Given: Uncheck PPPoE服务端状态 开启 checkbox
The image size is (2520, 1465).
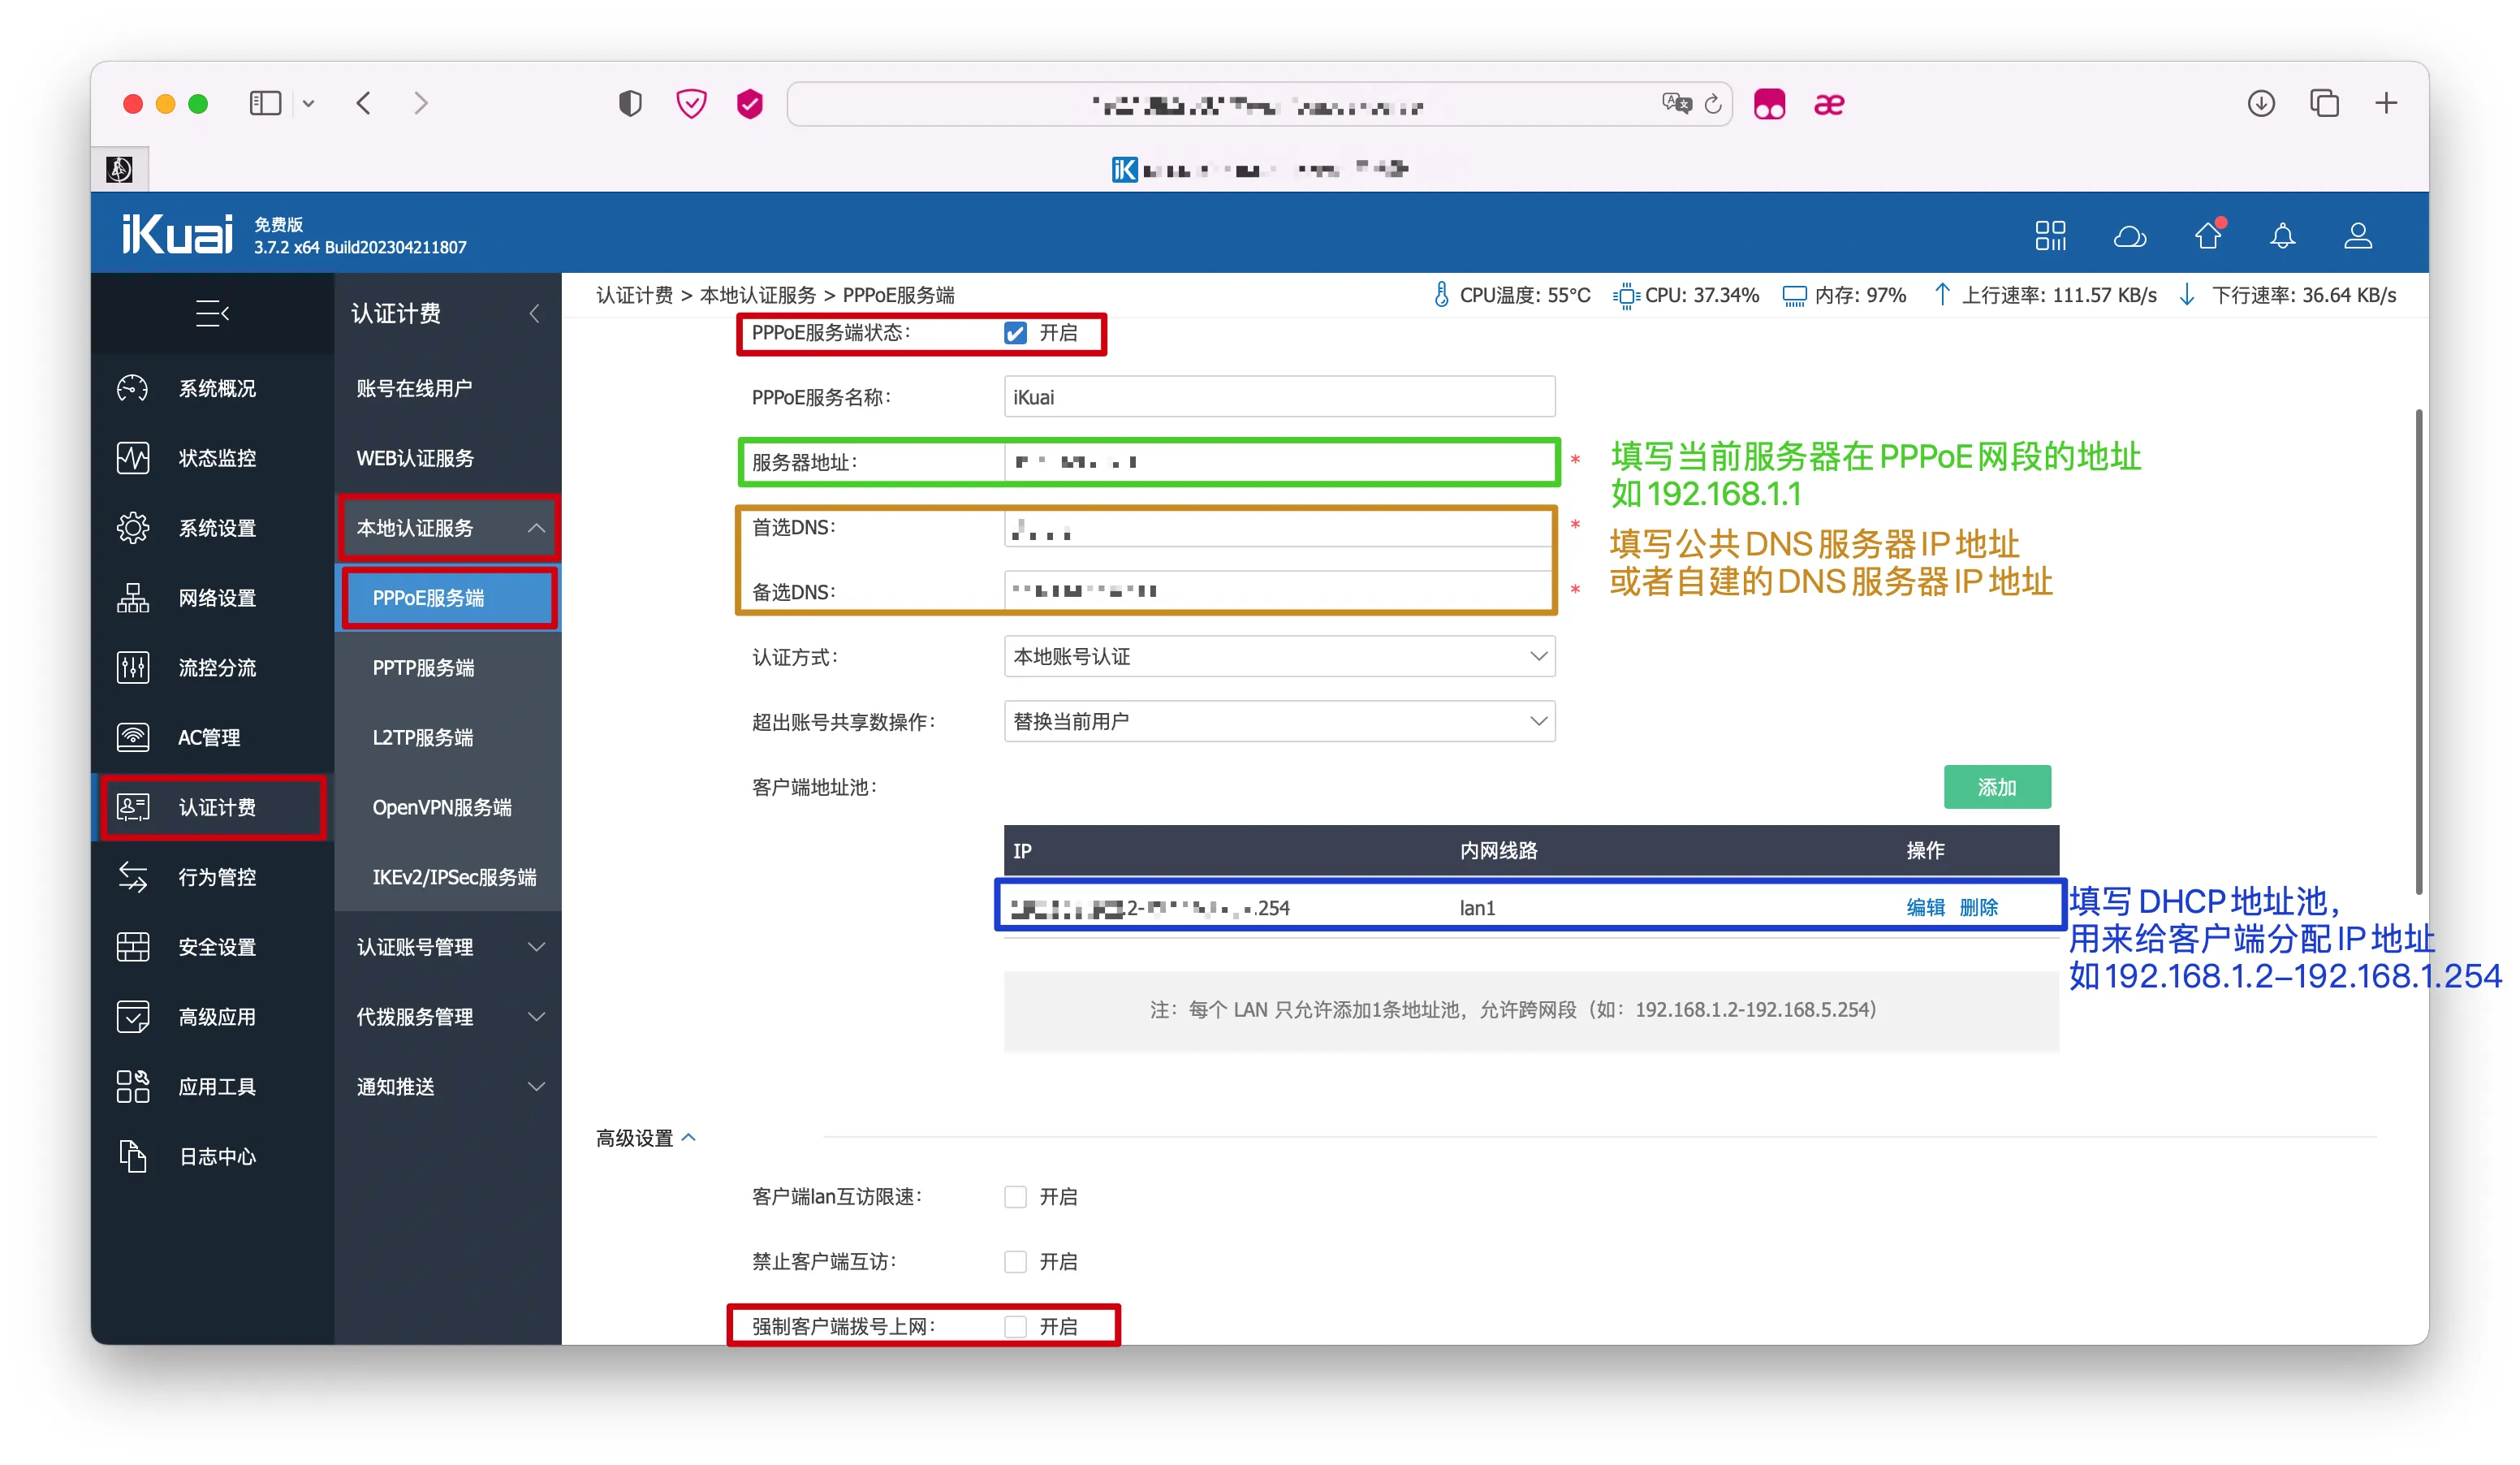Looking at the screenshot, I should (1015, 333).
